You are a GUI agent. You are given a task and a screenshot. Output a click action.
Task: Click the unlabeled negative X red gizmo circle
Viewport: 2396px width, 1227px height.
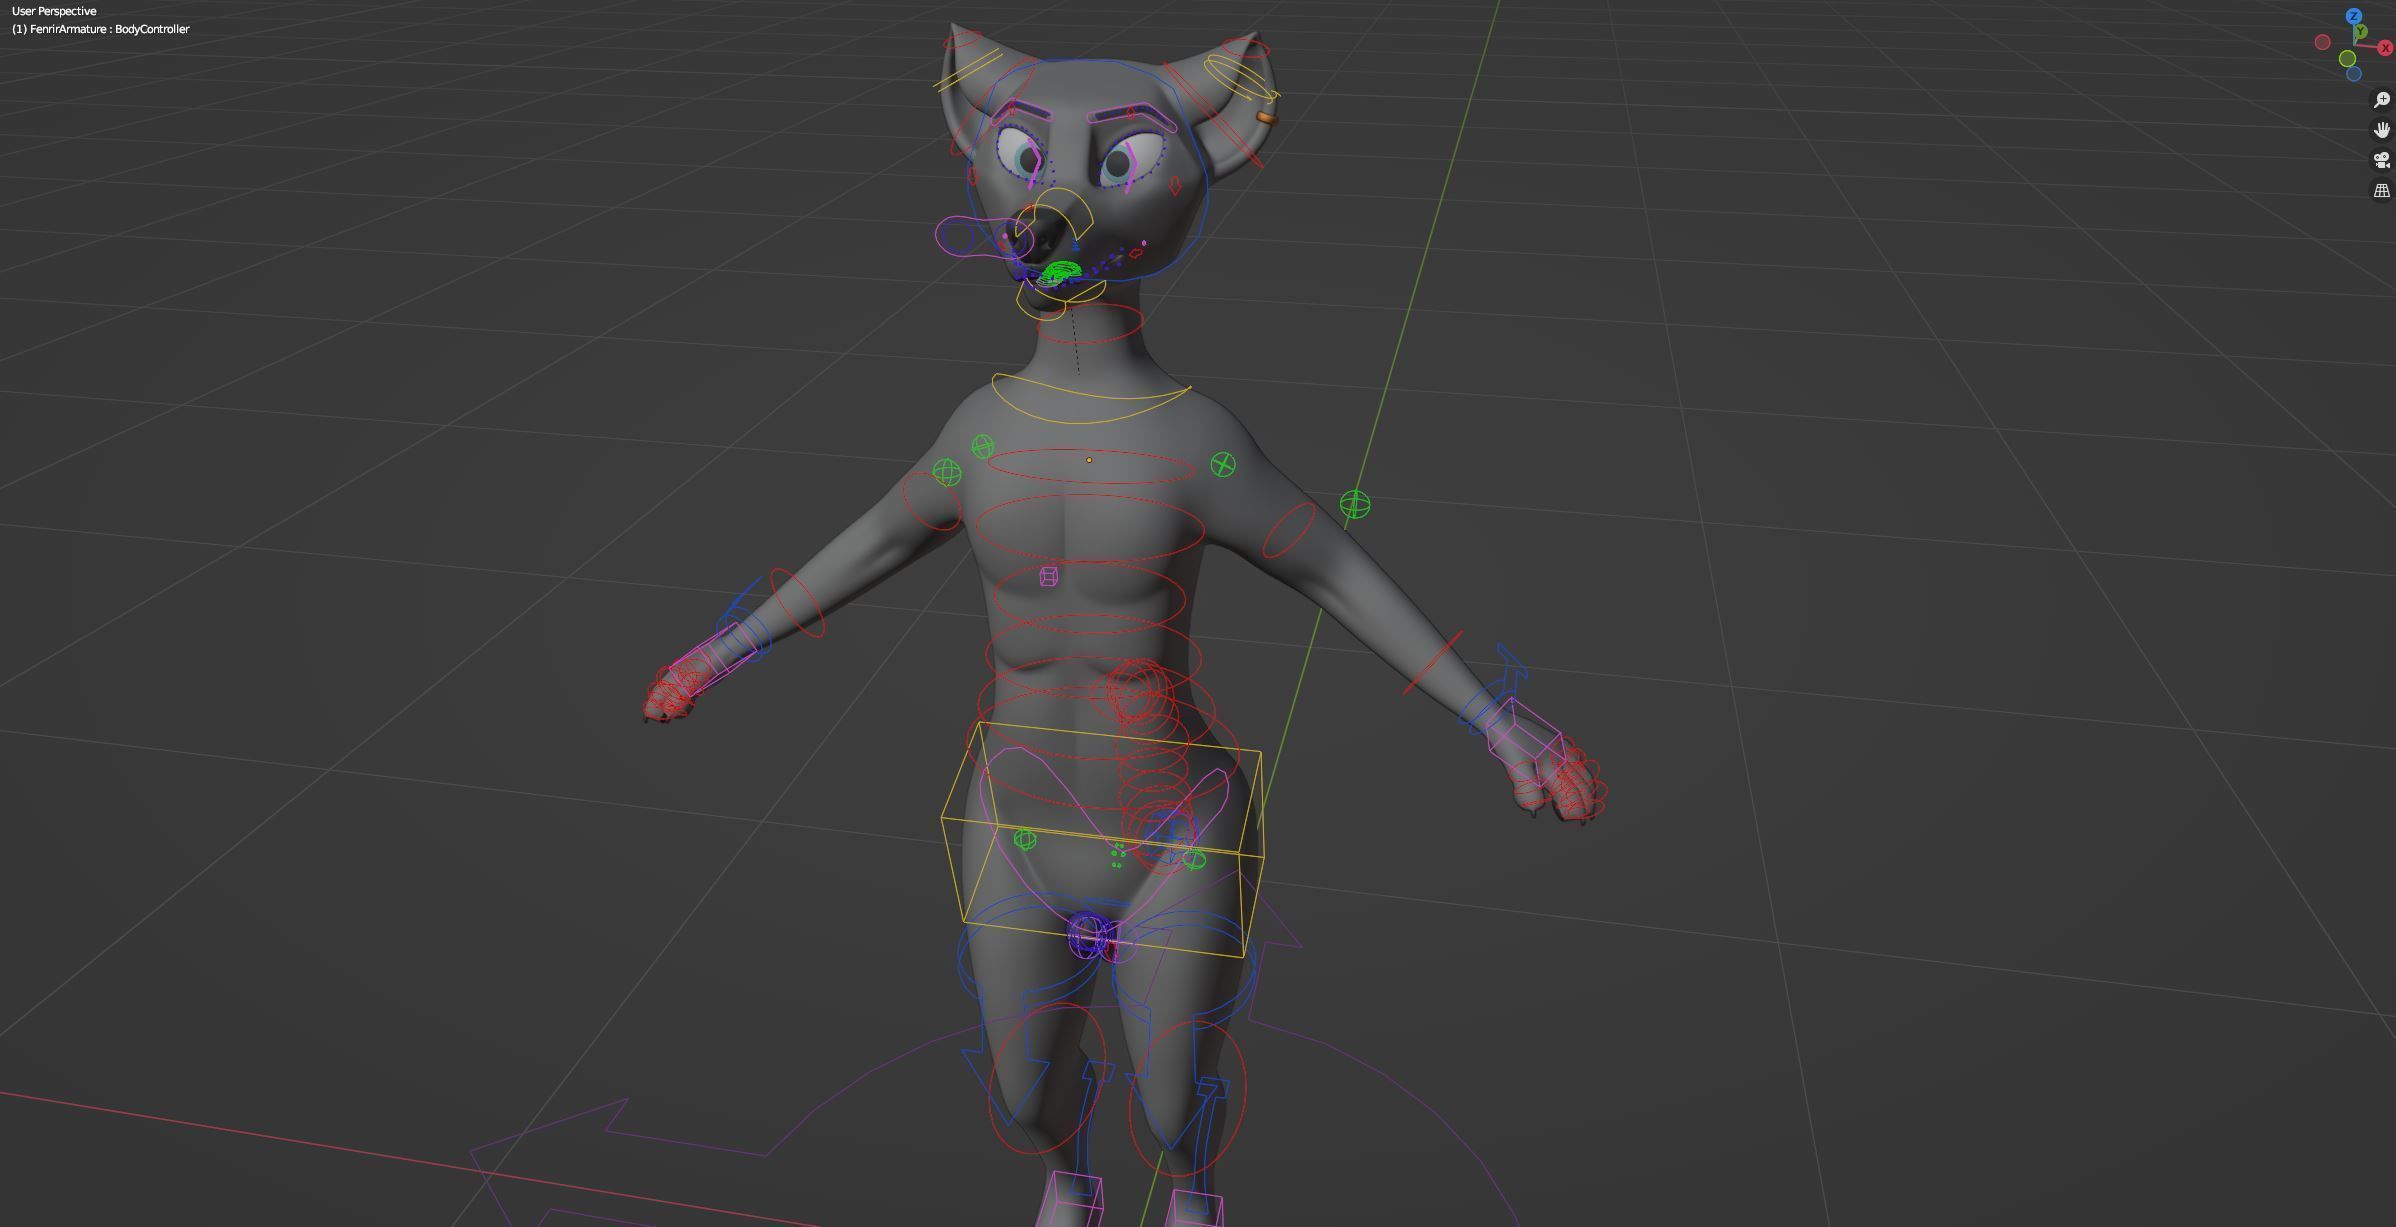[x=2322, y=42]
